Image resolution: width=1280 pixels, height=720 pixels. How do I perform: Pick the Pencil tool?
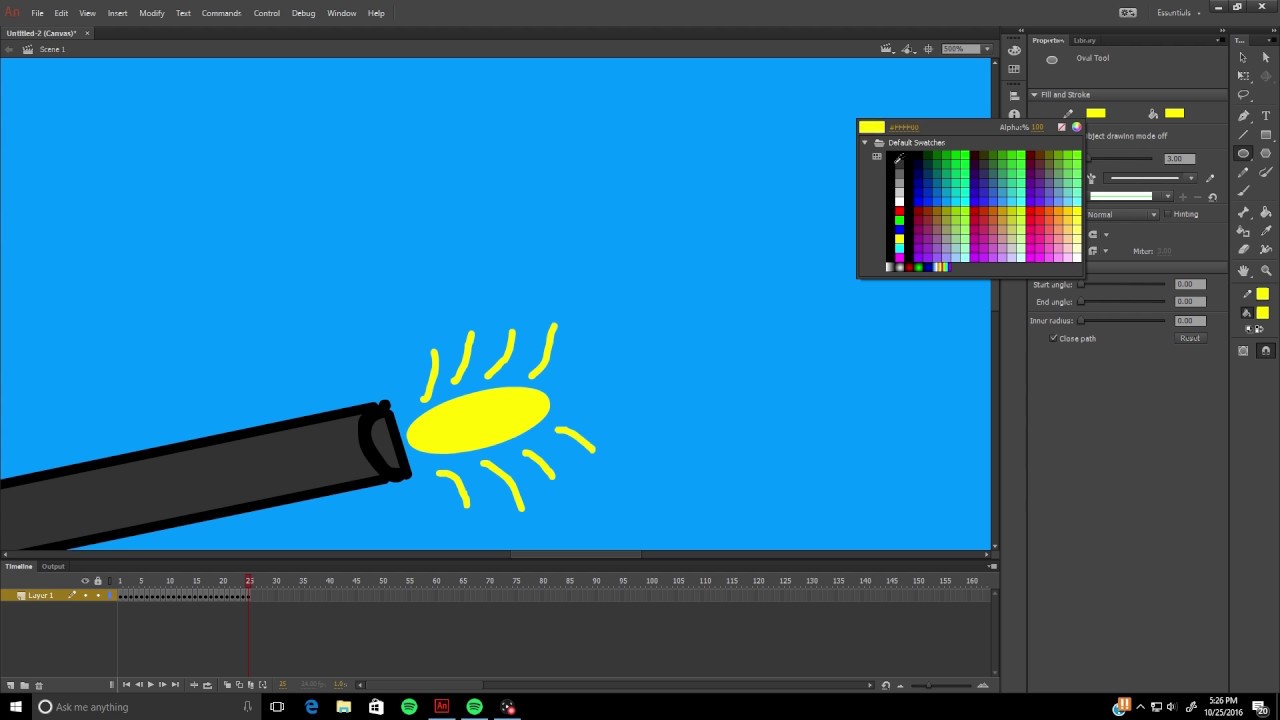(1243, 173)
